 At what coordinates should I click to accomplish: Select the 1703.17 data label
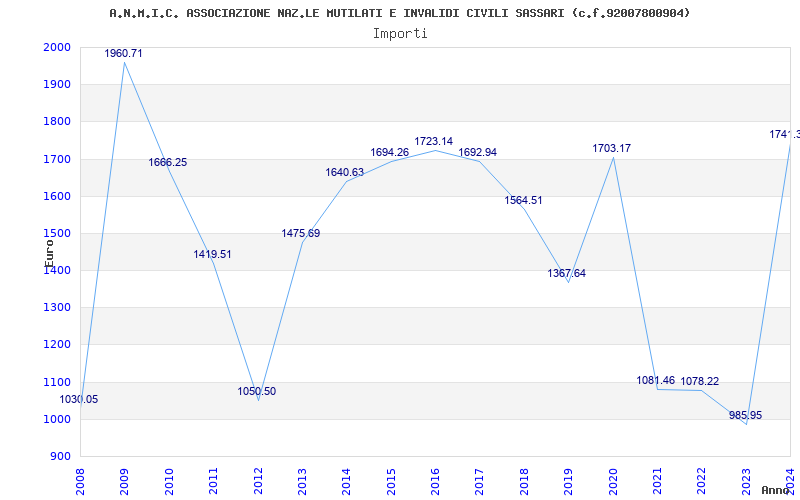point(612,148)
